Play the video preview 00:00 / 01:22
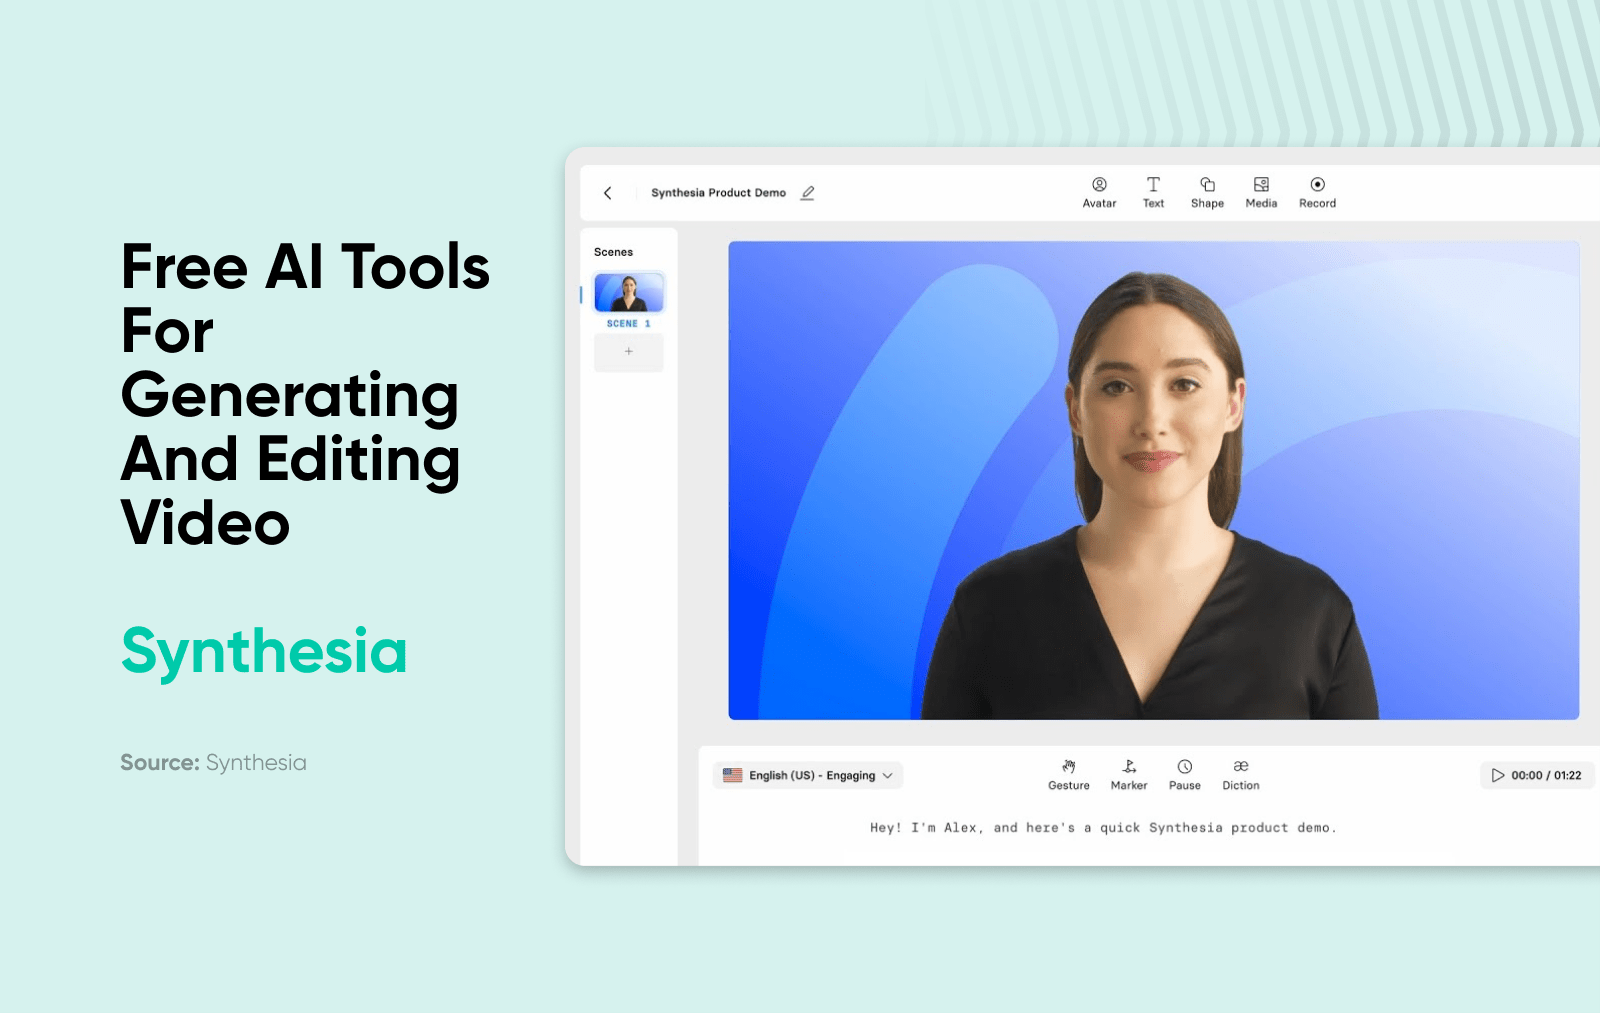The height and width of the screenshot is (1013, 1600). (1537, 775)
